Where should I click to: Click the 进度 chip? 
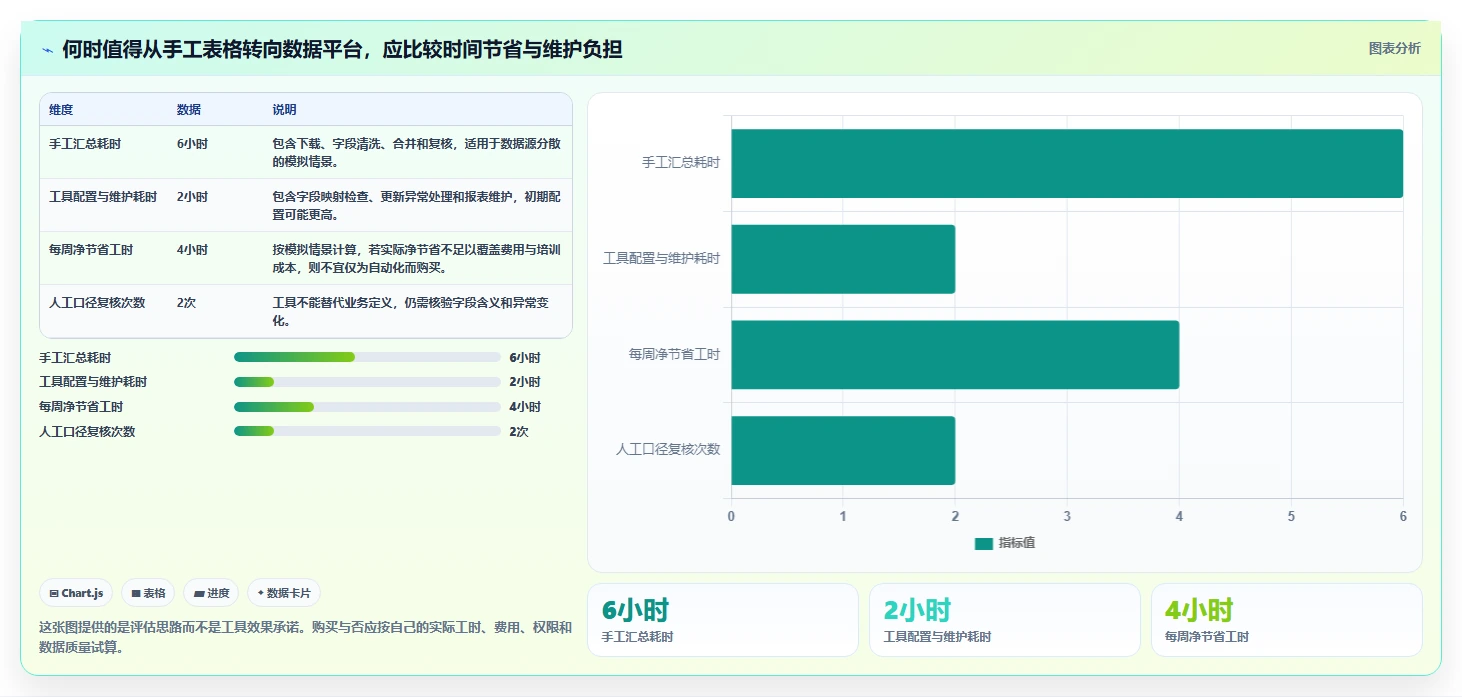click(x=211, y=593)
